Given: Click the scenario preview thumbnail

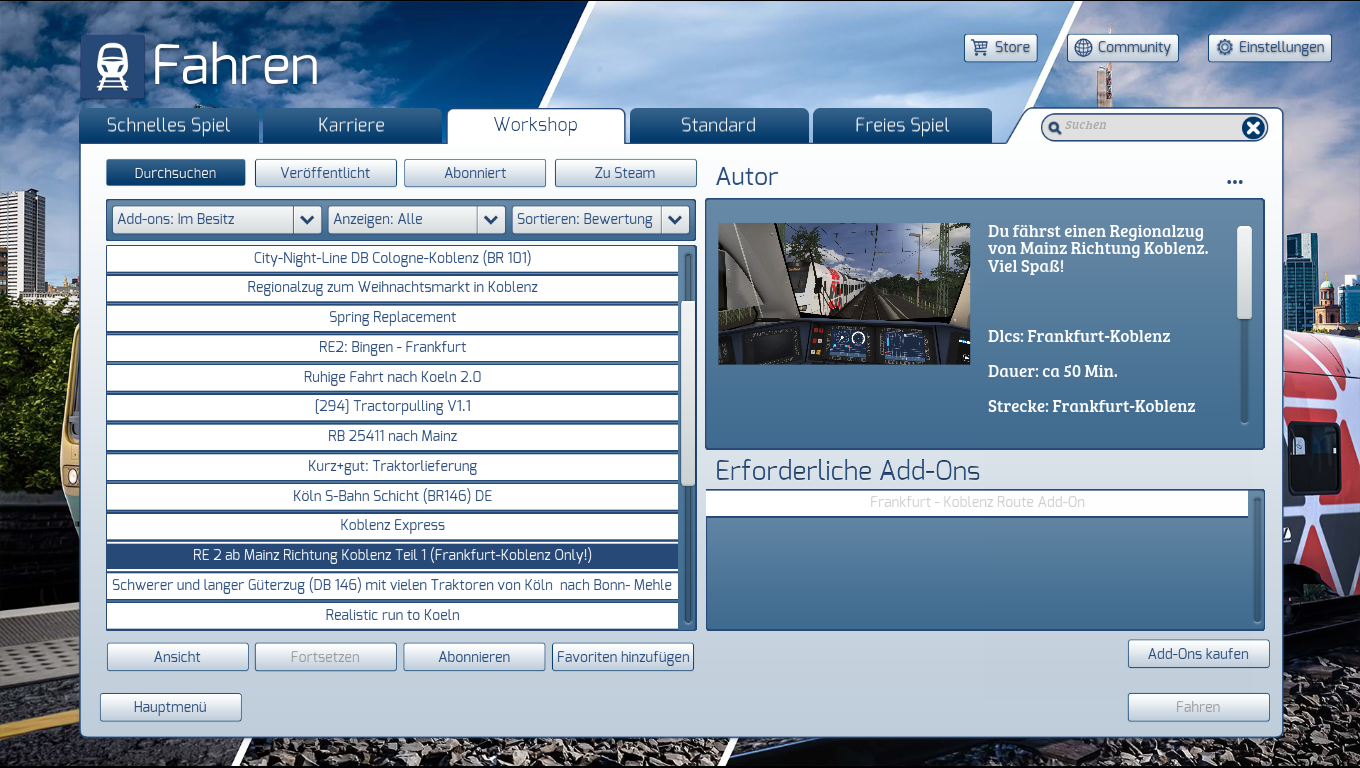Looking at the screenshot, I should 843,294.
